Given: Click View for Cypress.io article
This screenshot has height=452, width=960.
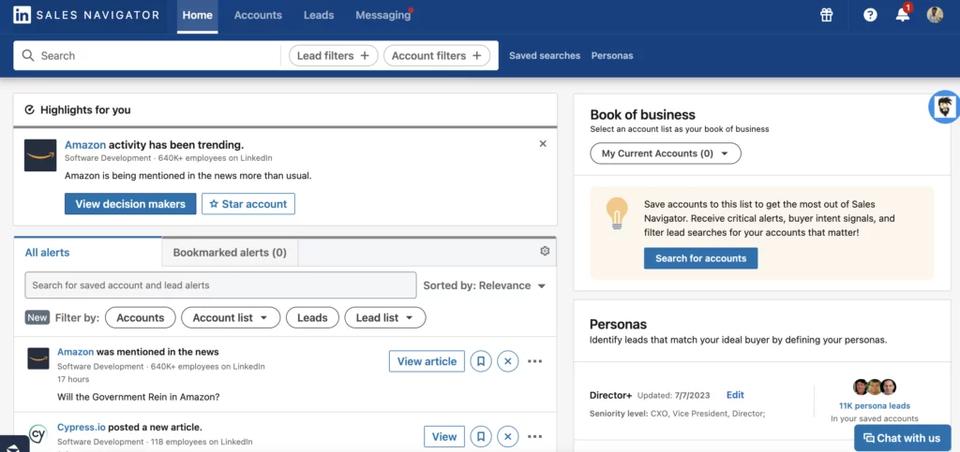Looking at the screenshot, I should point(444,437).
